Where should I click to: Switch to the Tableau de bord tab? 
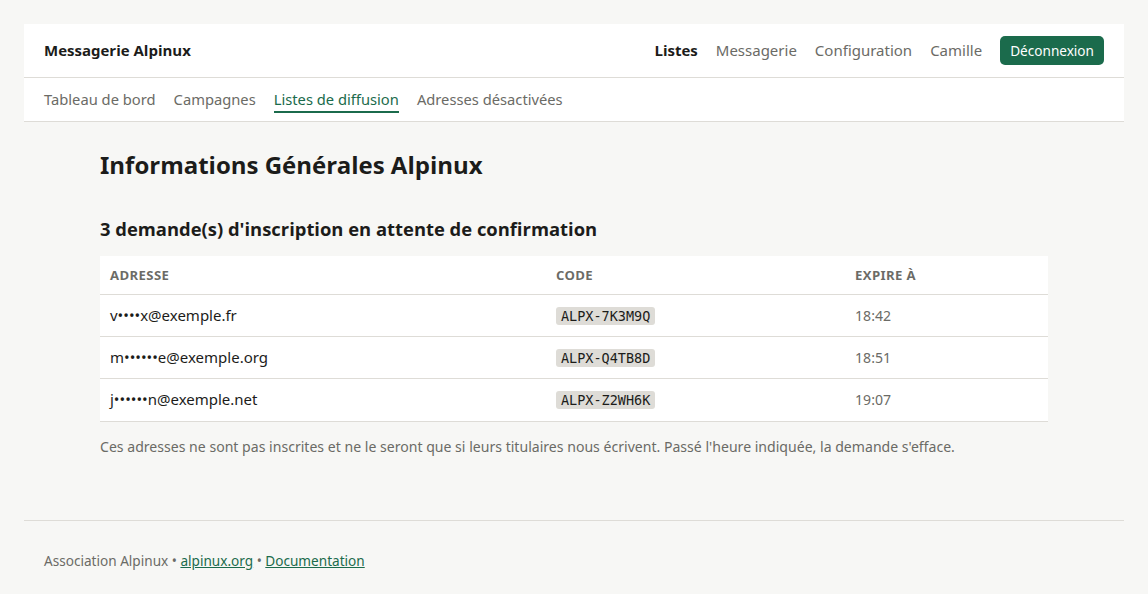coord(100,100)
